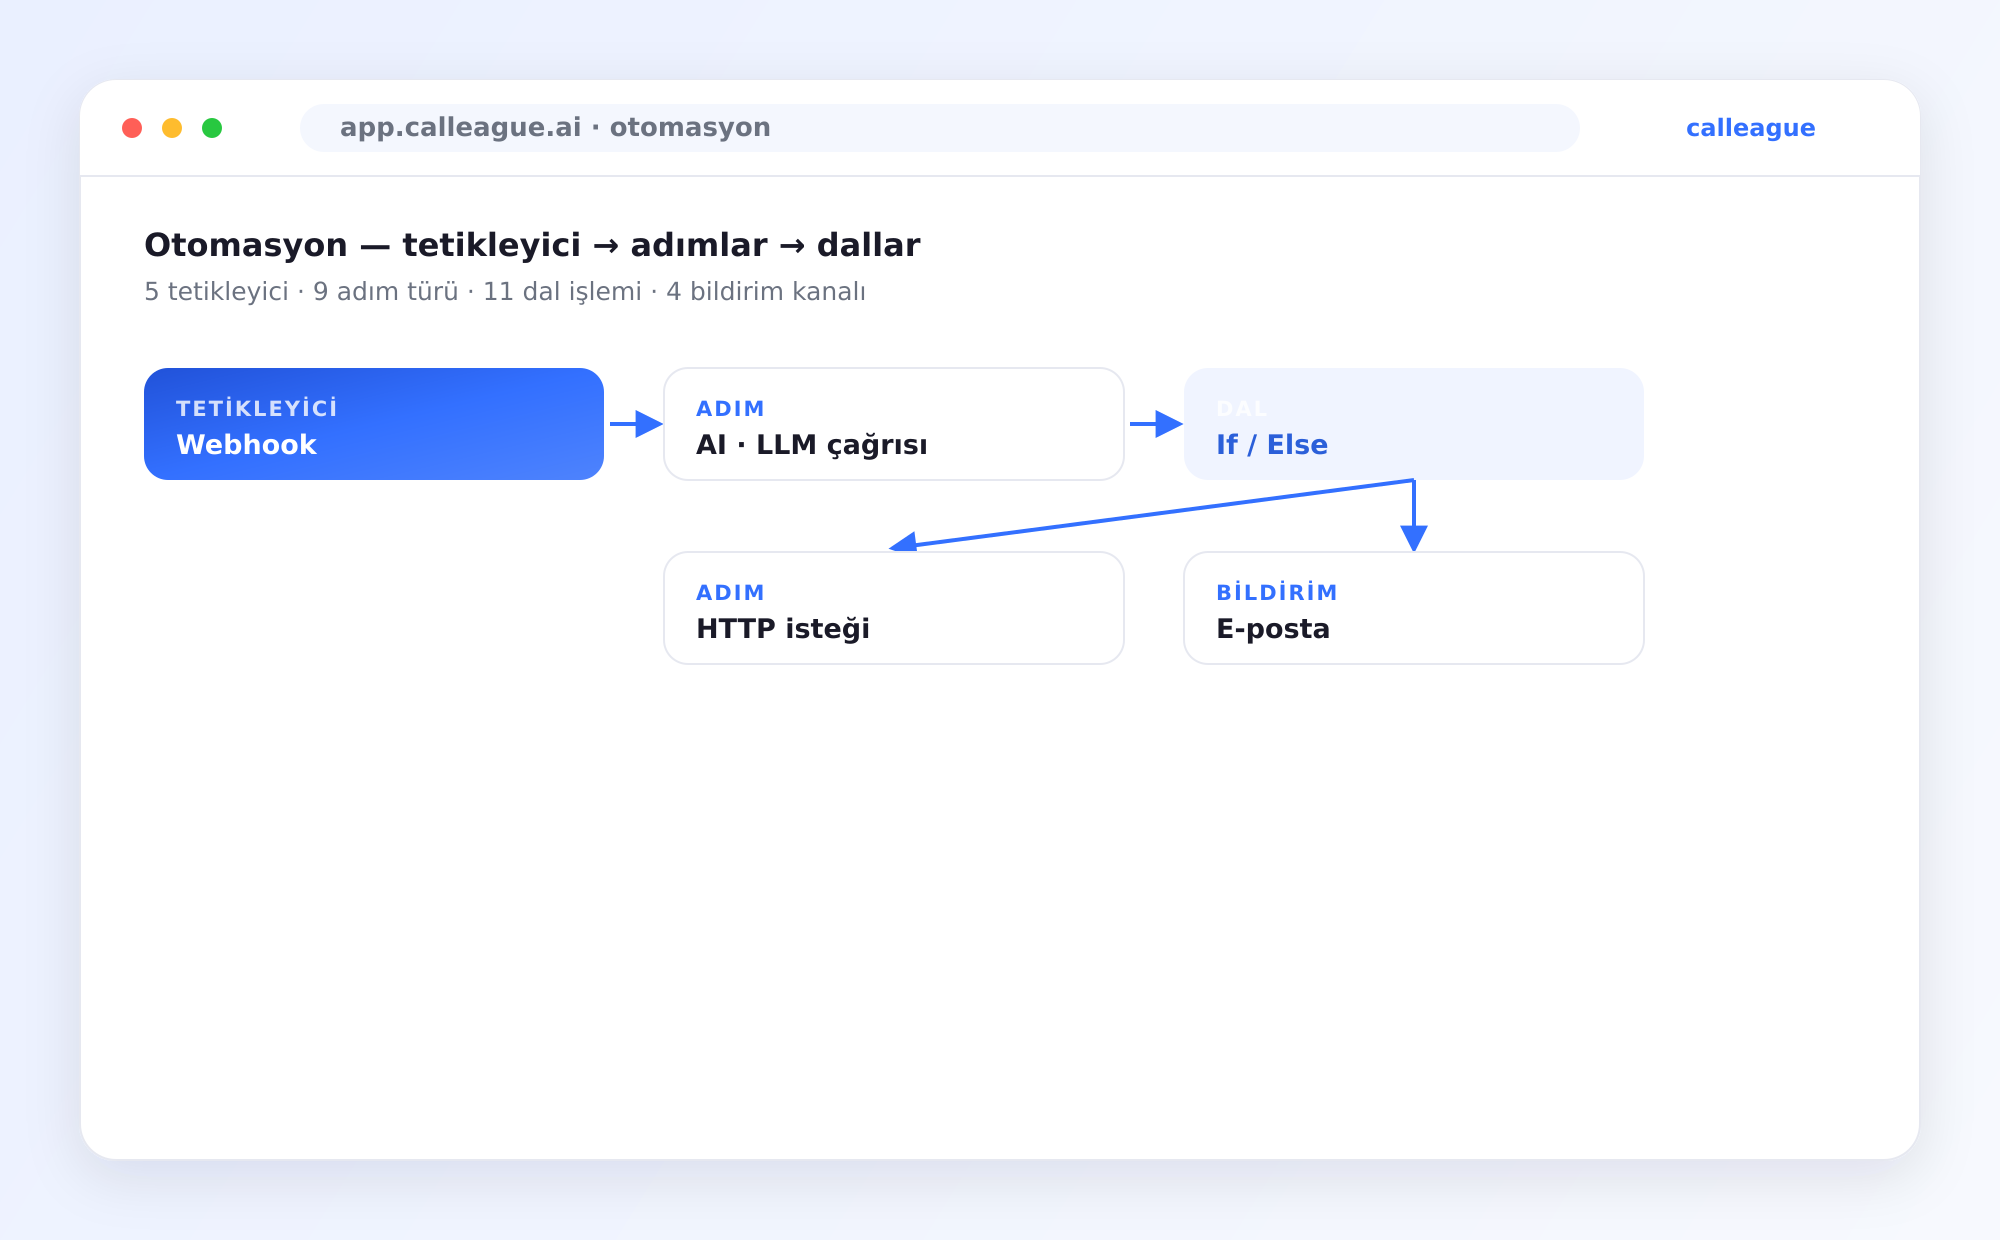Open the AI · LLM çağrısı step node

coord(894,424)
